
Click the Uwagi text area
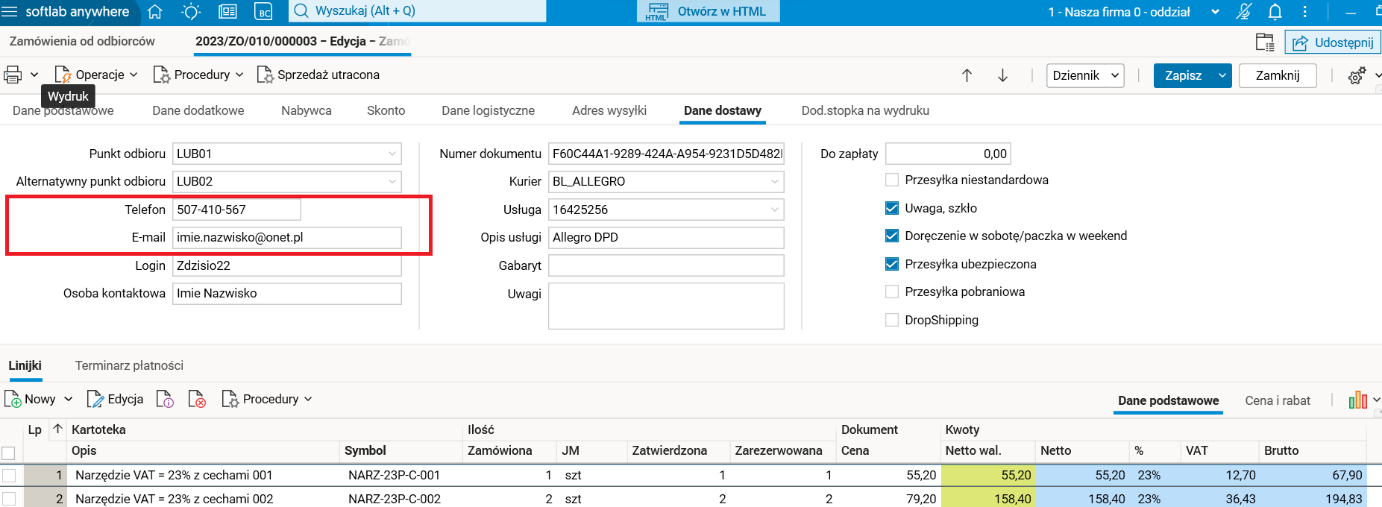pos(667,306)
